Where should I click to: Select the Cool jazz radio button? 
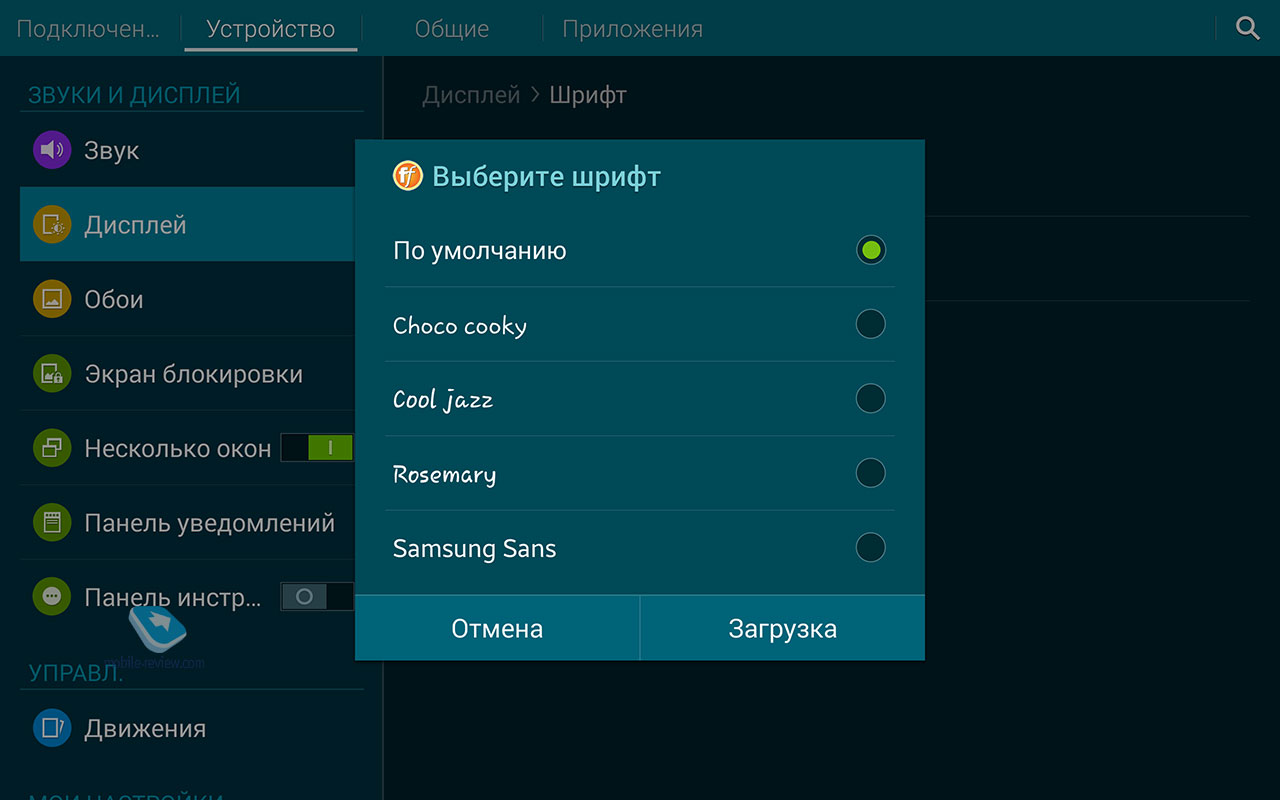(871, 399)
